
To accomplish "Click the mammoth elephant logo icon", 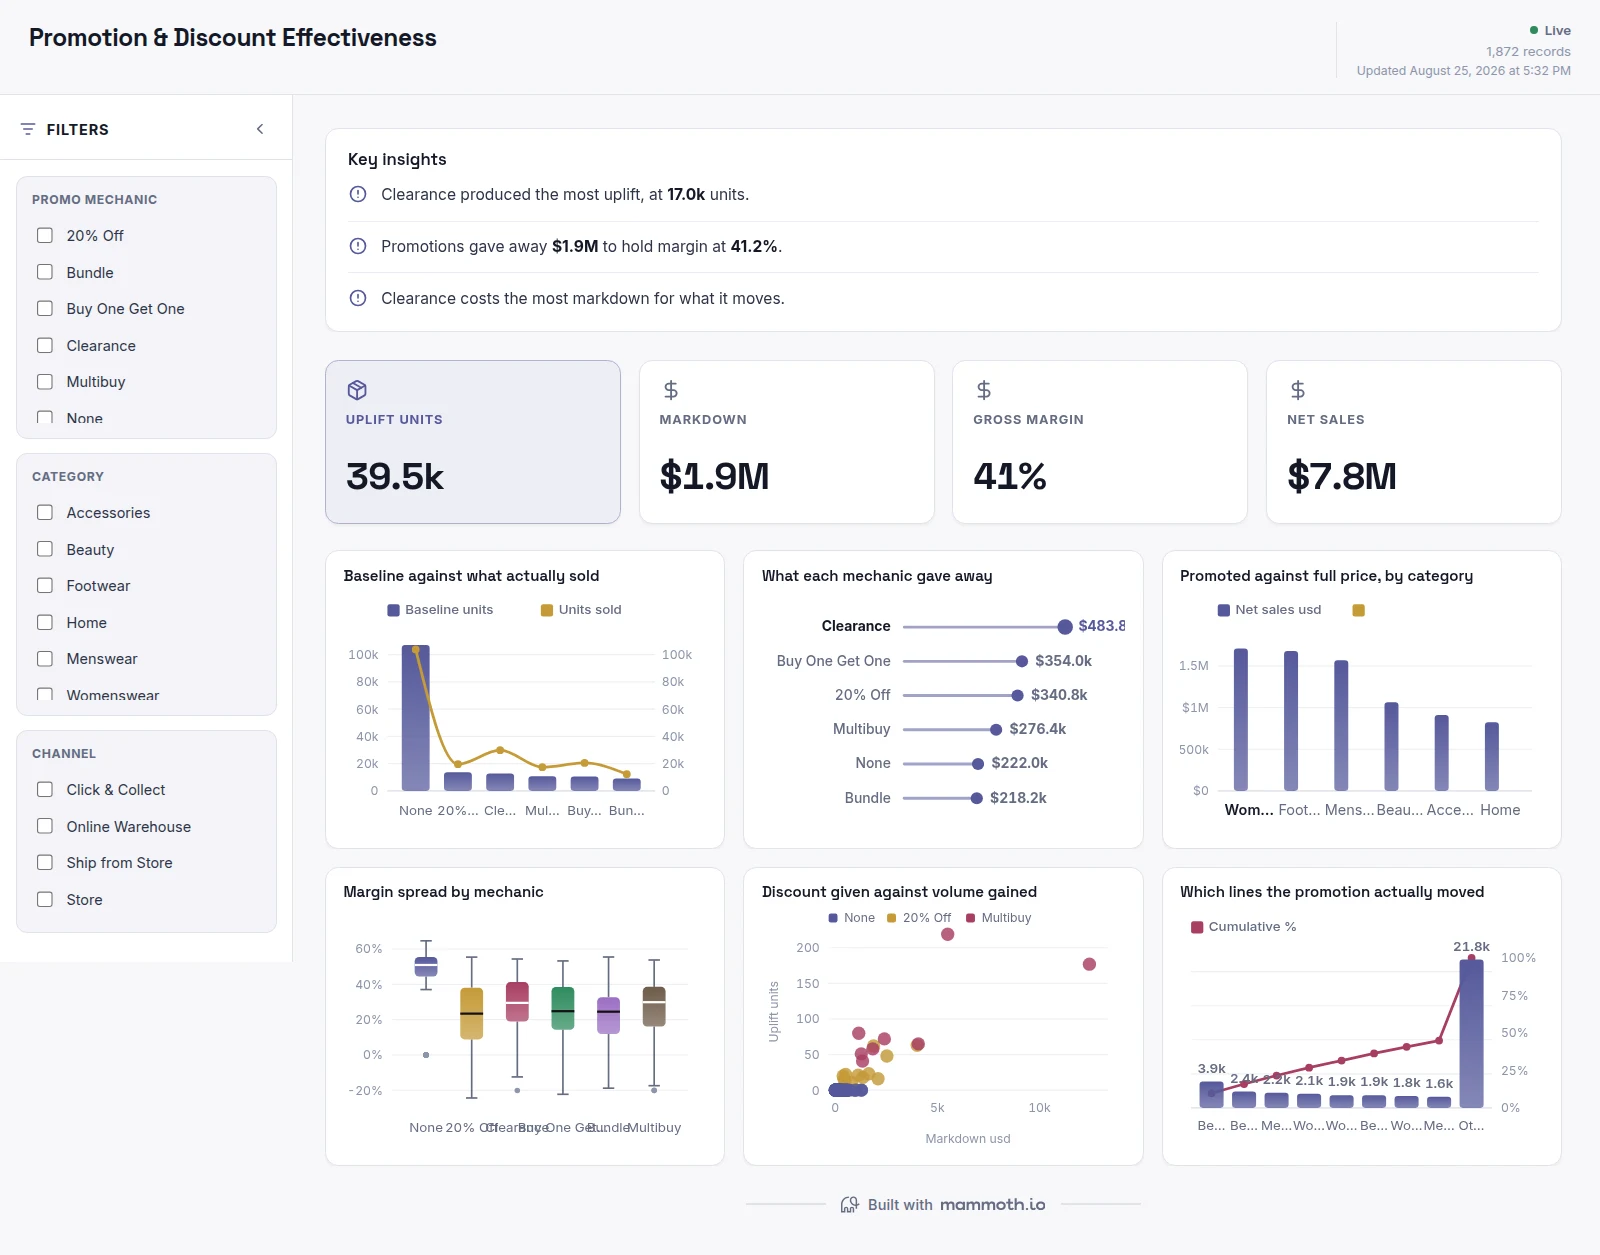I will click(850, 1205).
